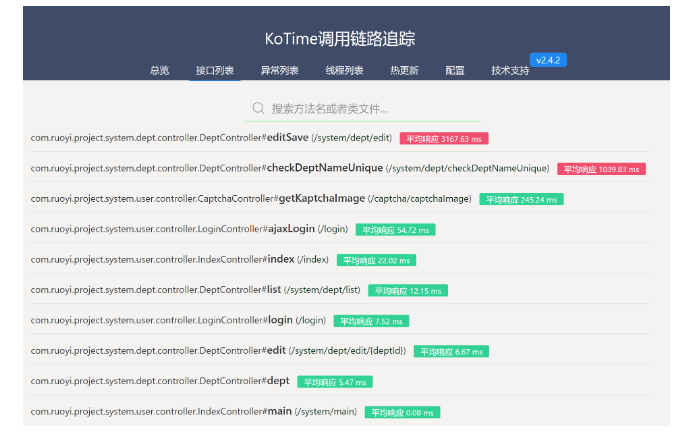This screenshot has height=444, width=686.
Task: Click the red 3167.63 ms response badge
Action: [x=444, y=138]
